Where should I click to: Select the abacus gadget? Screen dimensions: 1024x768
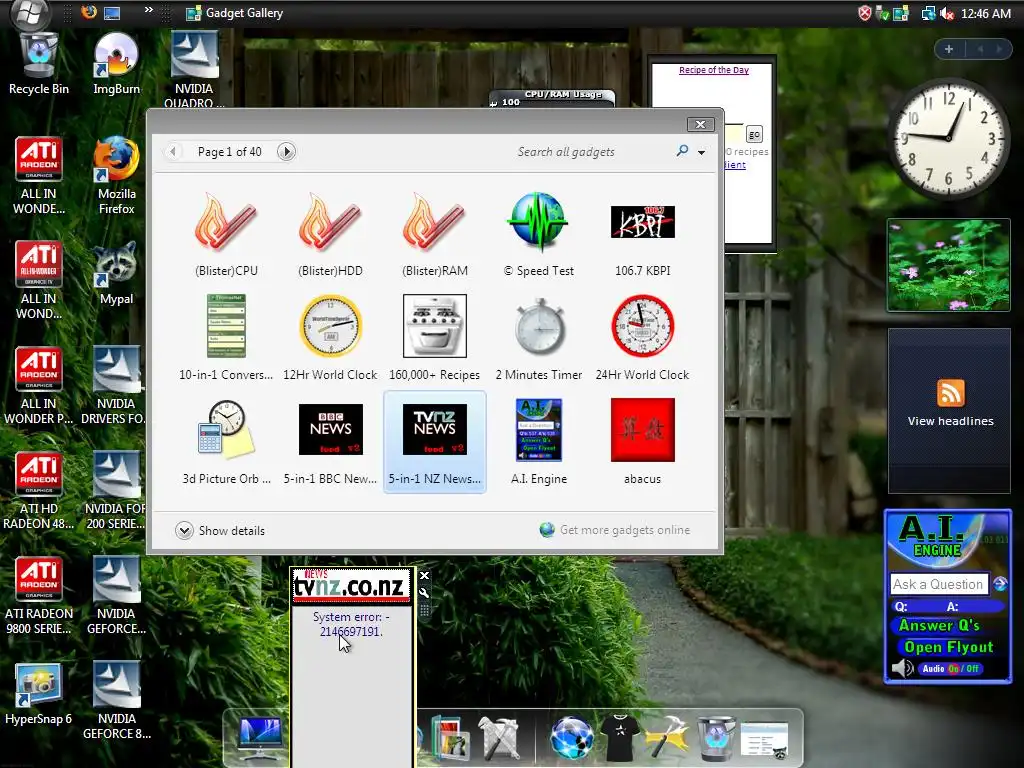coord(643,443)
